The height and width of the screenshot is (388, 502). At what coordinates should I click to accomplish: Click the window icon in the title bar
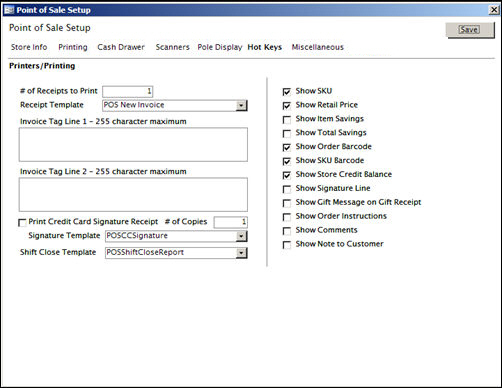click(x=9, y=10)
